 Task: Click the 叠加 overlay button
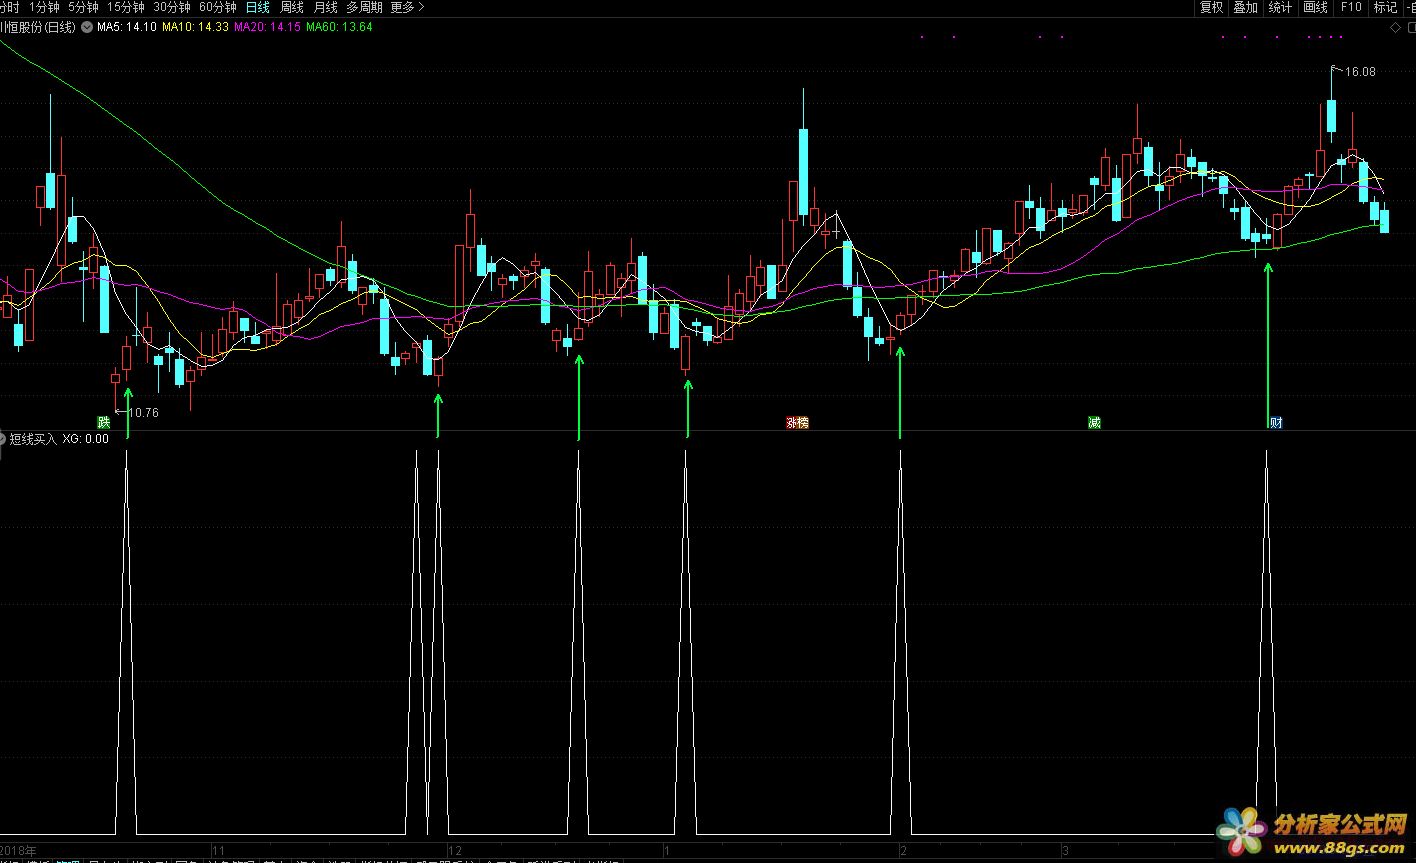point(1245,7)
